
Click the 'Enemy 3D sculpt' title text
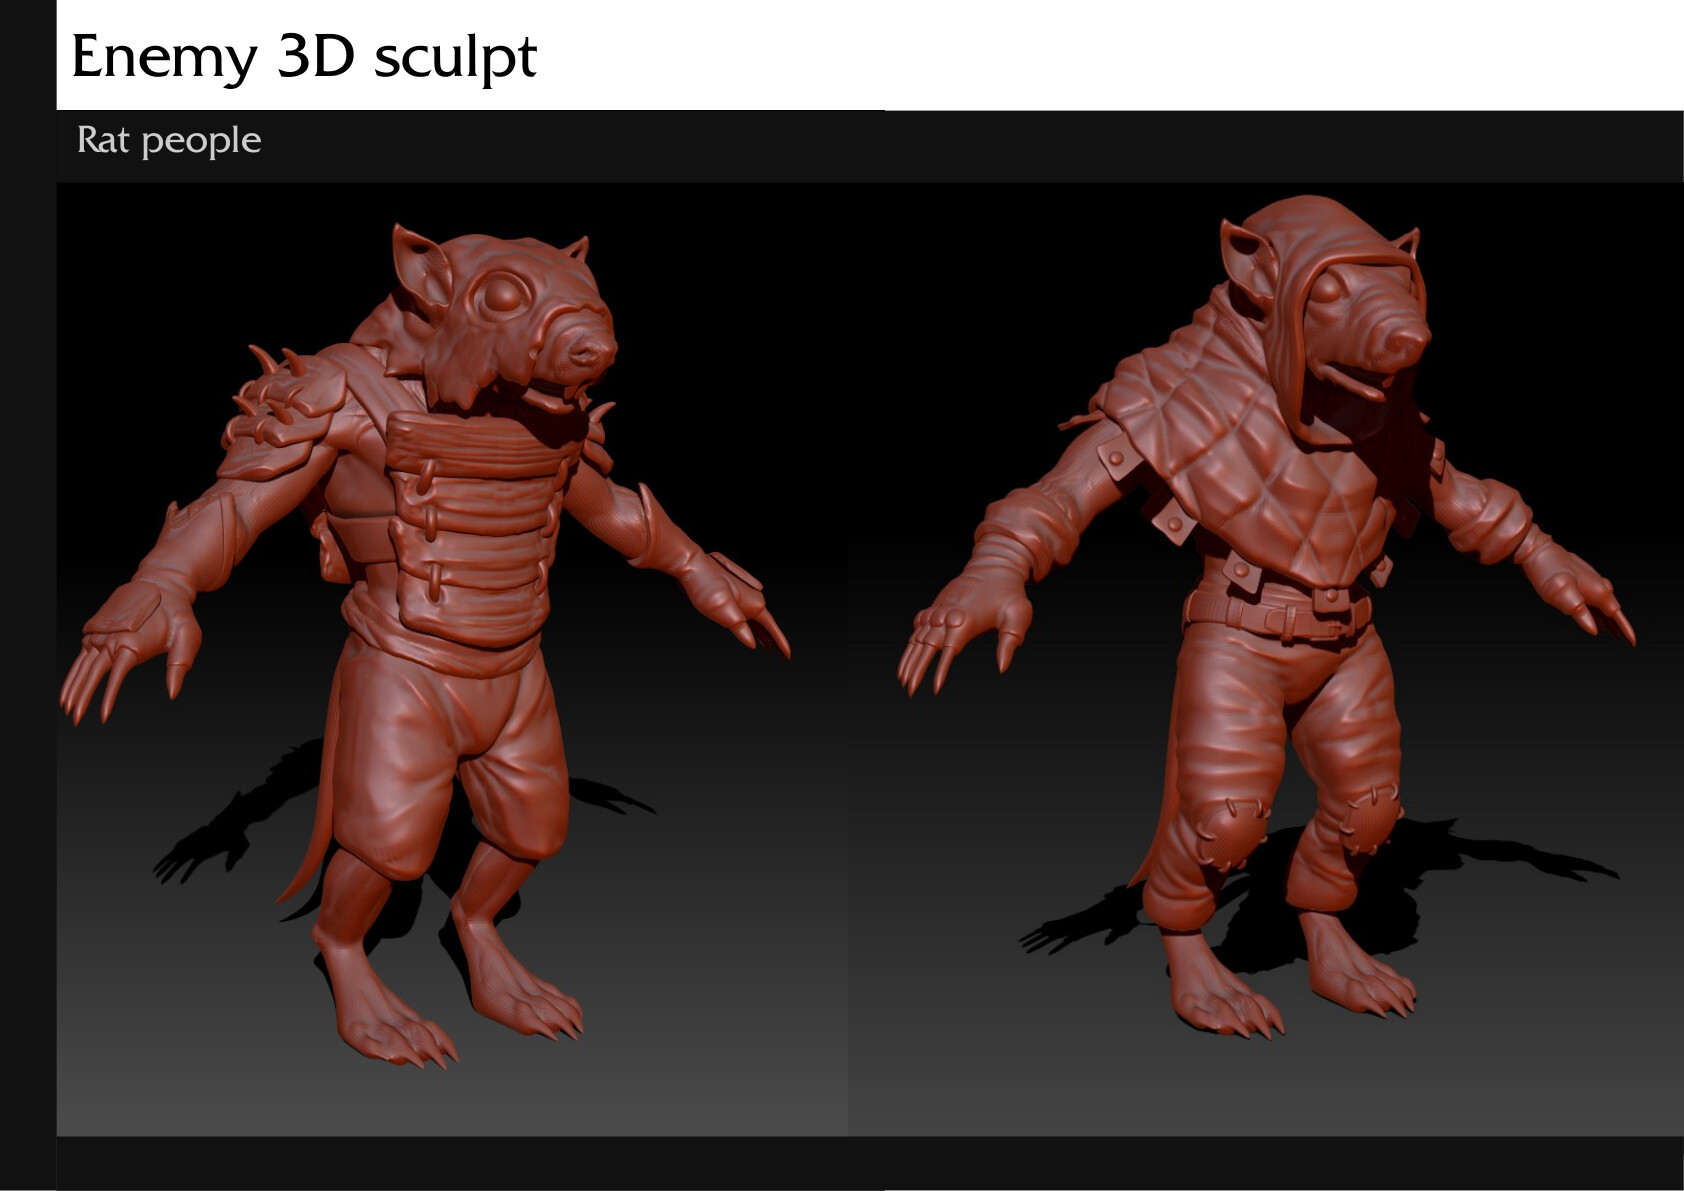304,56
